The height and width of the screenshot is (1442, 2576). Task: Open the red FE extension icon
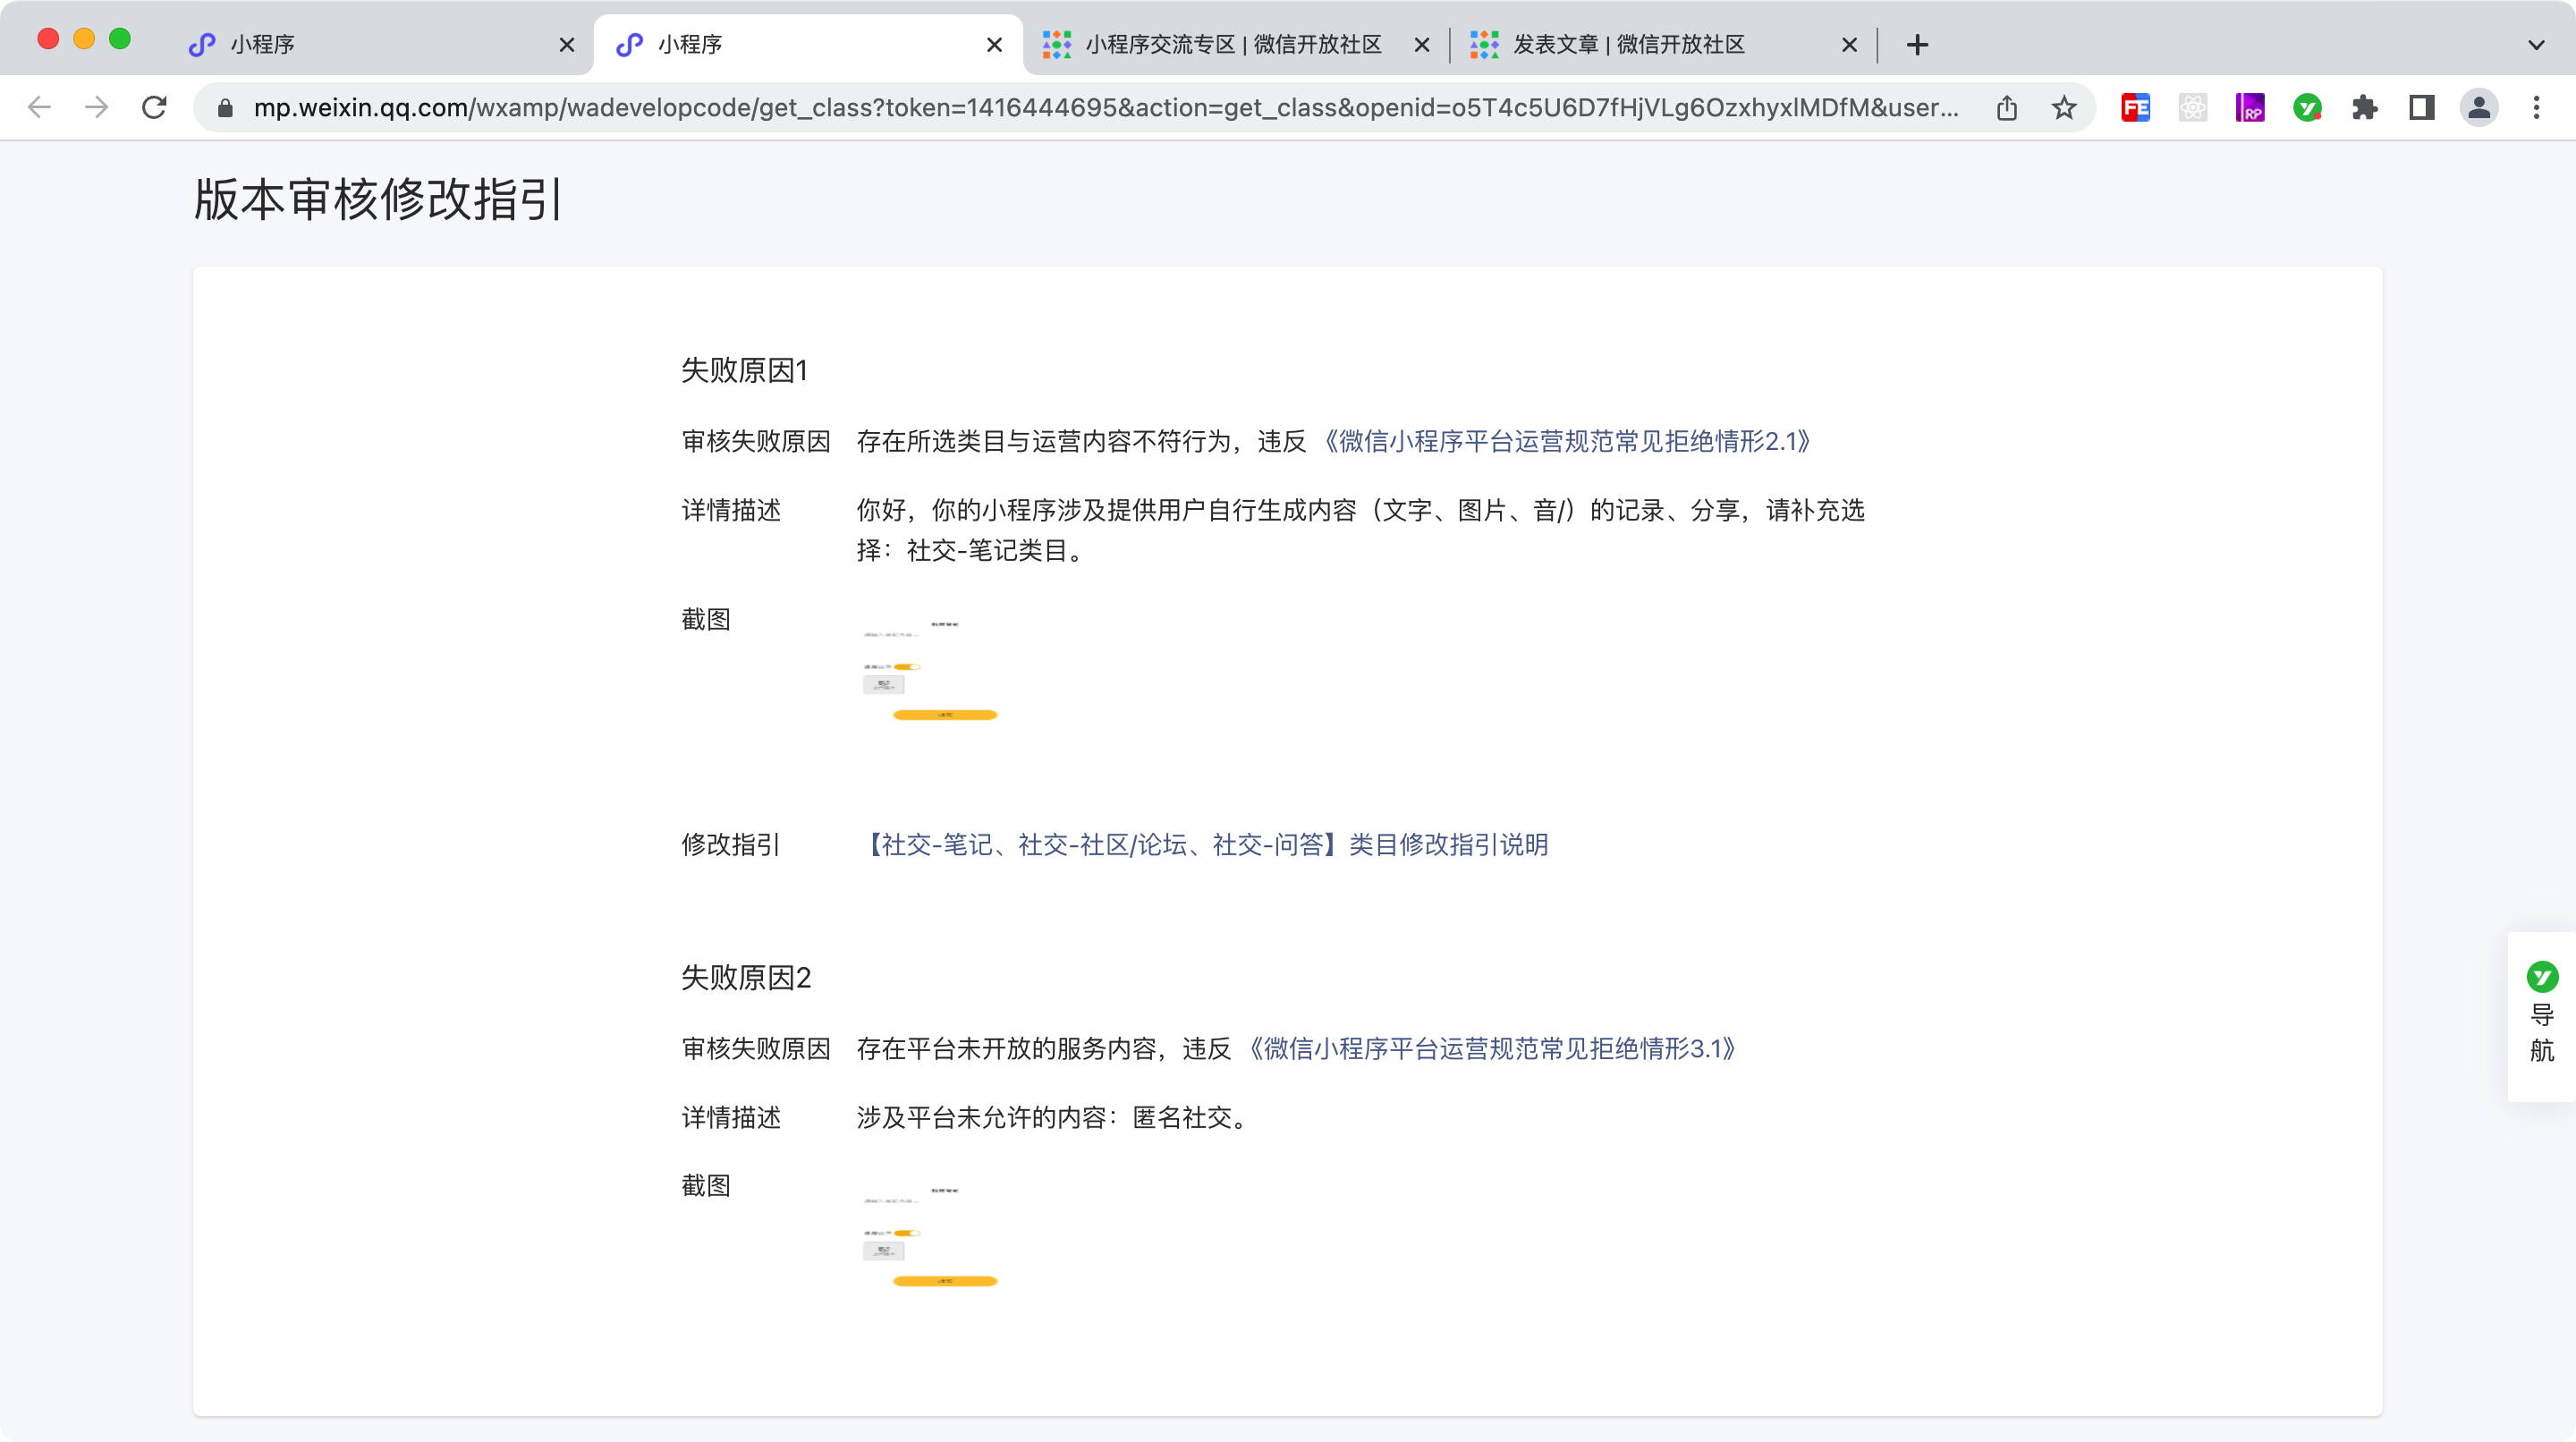click(x=2135, y=108)
